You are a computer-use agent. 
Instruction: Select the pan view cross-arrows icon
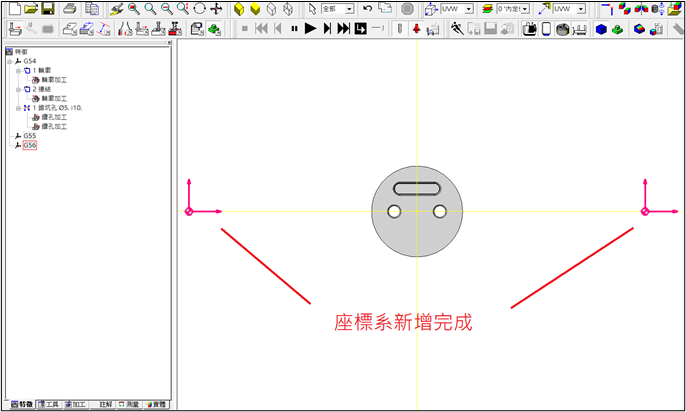216,8
